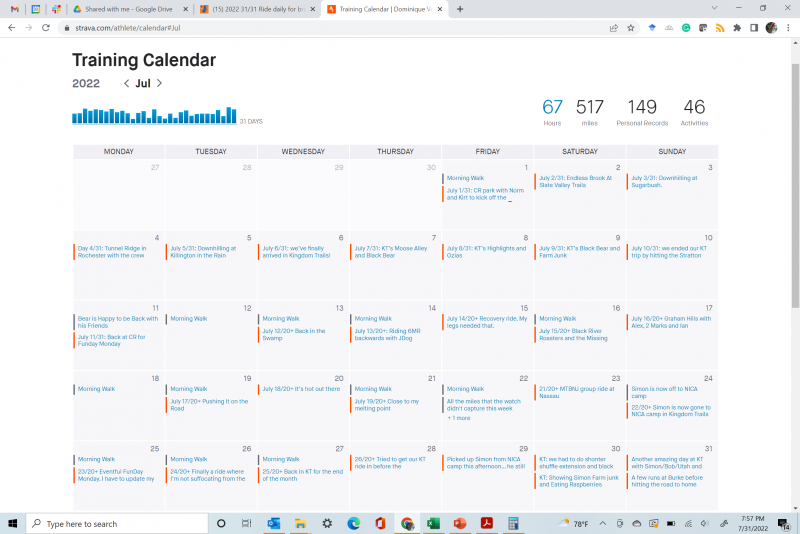
Task: Open 'July 18/20+ It's hot out there' activity
Action: click(x=300, y=389)
